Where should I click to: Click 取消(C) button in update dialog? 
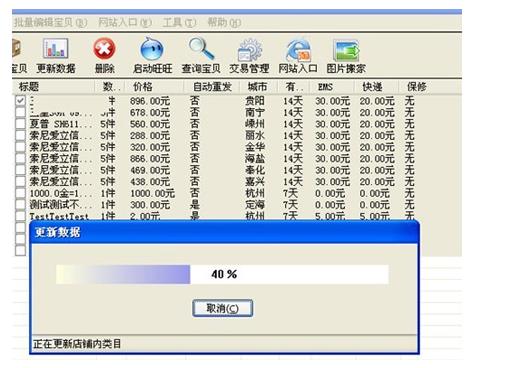coord(222,308)
